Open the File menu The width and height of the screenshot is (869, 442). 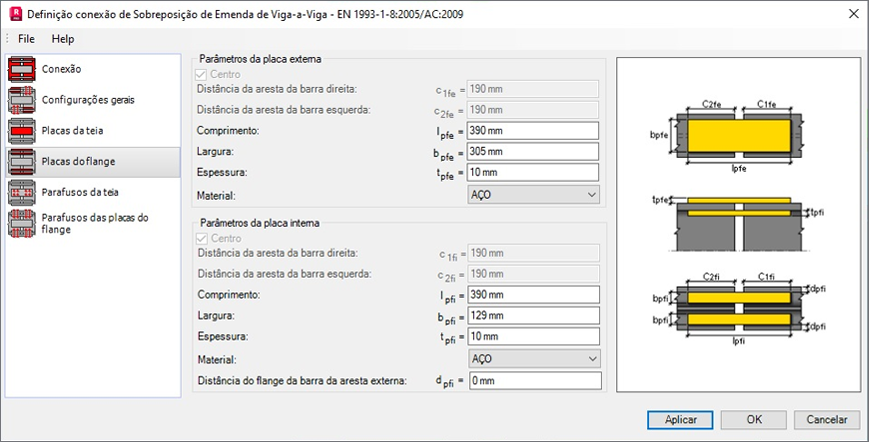click(x=26, y=39)
